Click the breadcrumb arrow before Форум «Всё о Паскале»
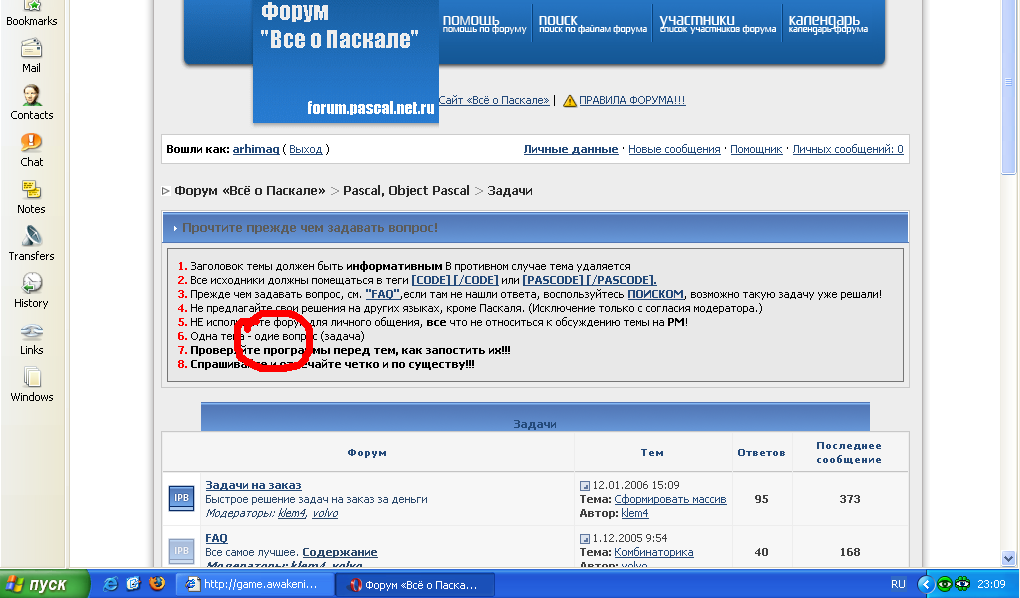Screen dimensions: 1020x598 [166, 191]
